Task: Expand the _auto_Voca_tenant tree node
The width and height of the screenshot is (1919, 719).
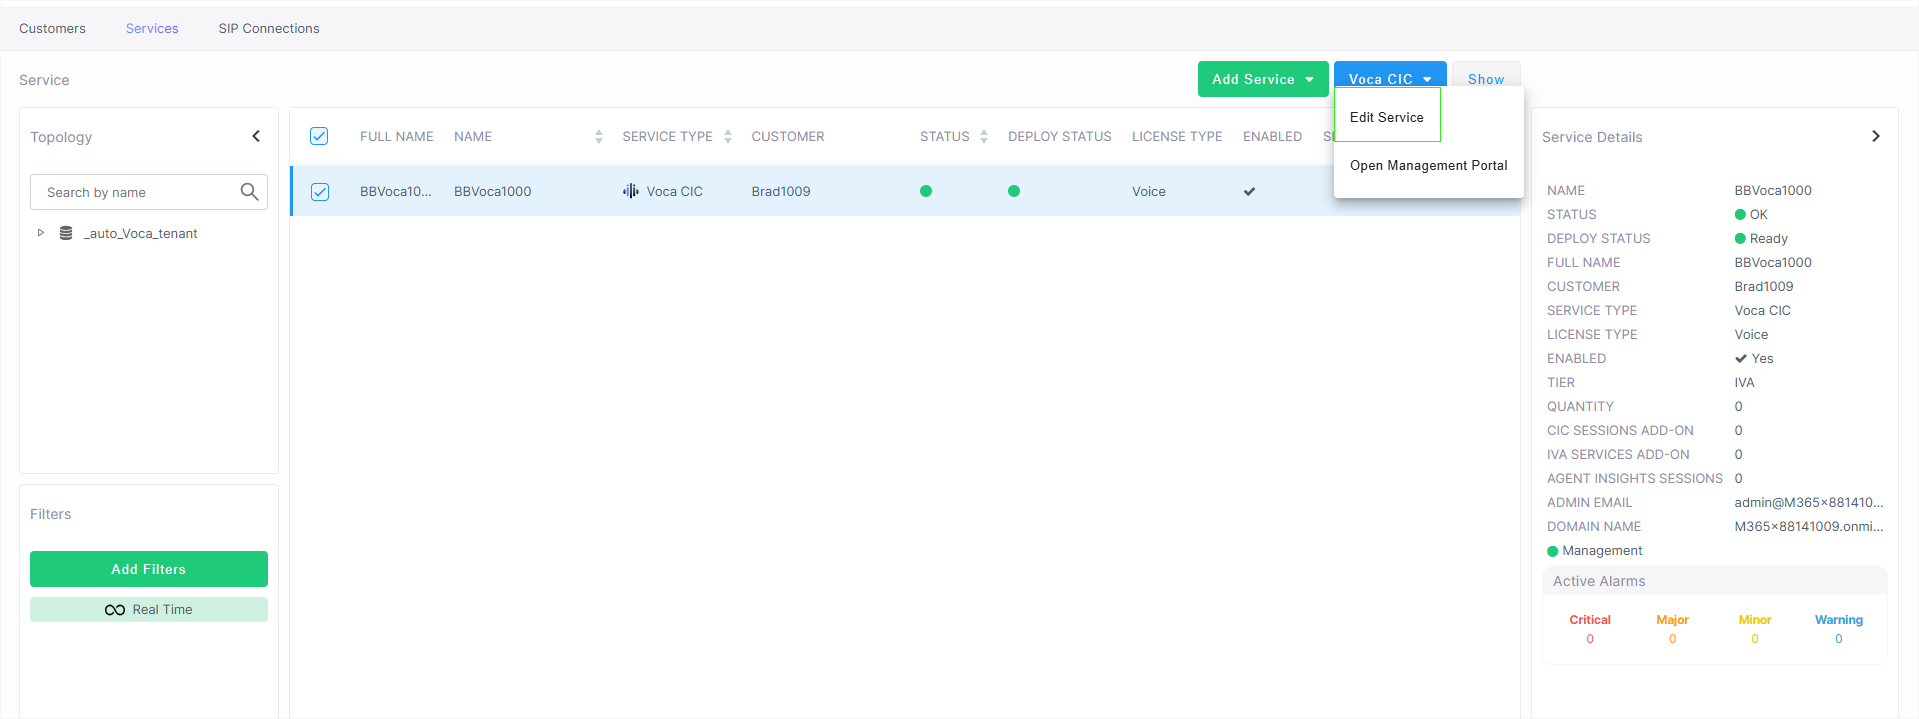Action: [41, 233]
